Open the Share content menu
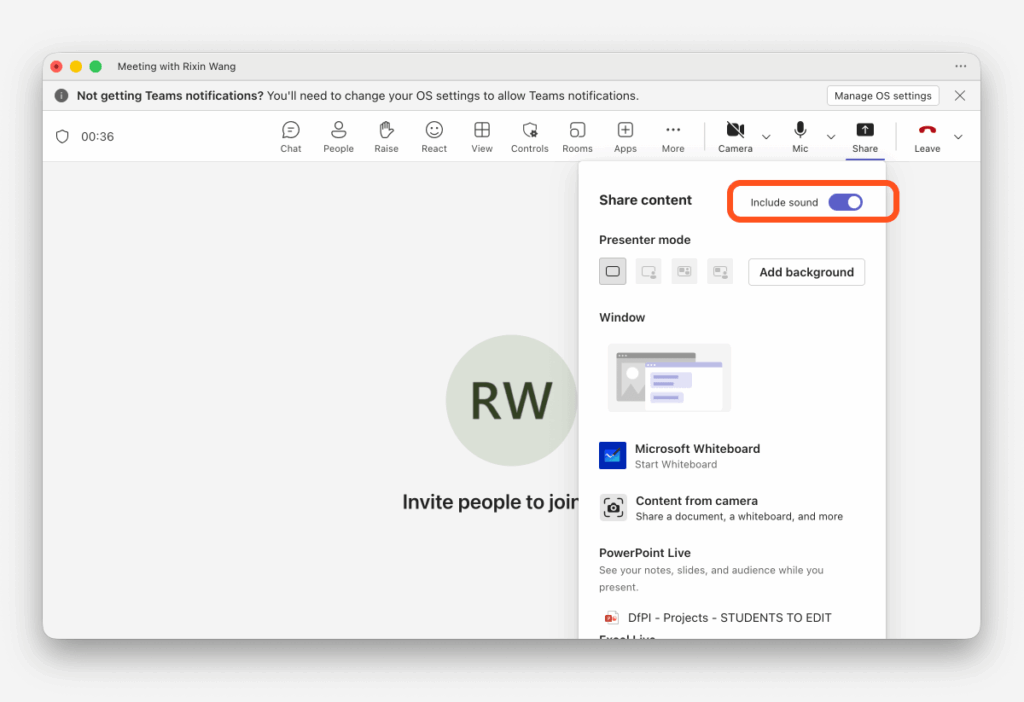 pos(864,136)
